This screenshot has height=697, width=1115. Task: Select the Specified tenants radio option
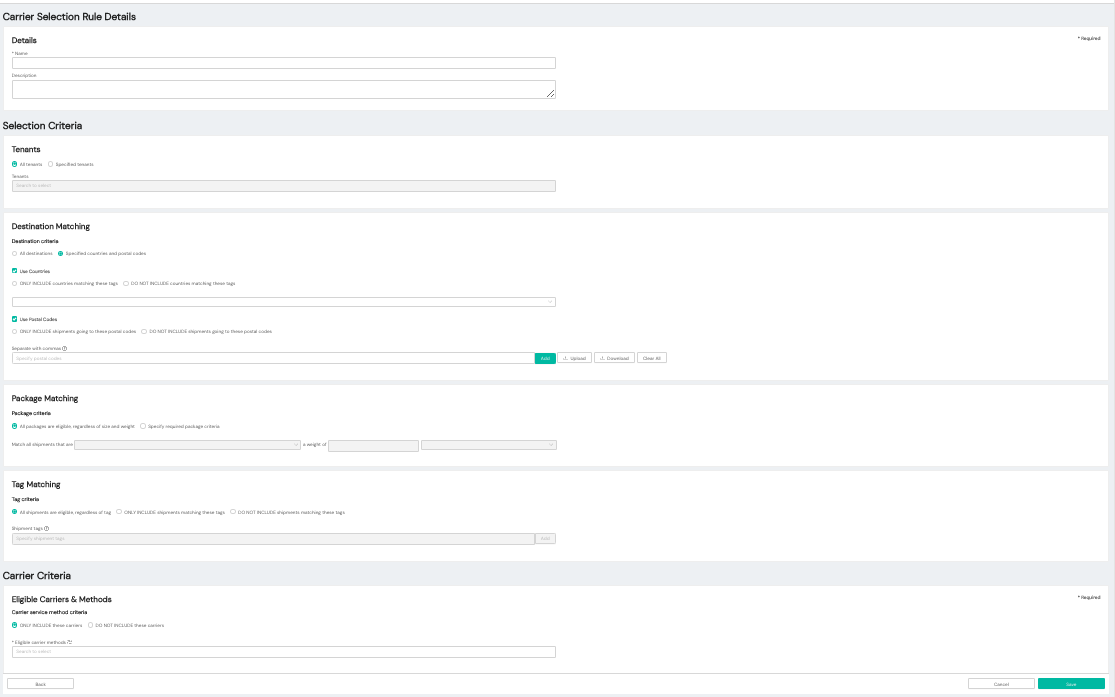(50, 164)
